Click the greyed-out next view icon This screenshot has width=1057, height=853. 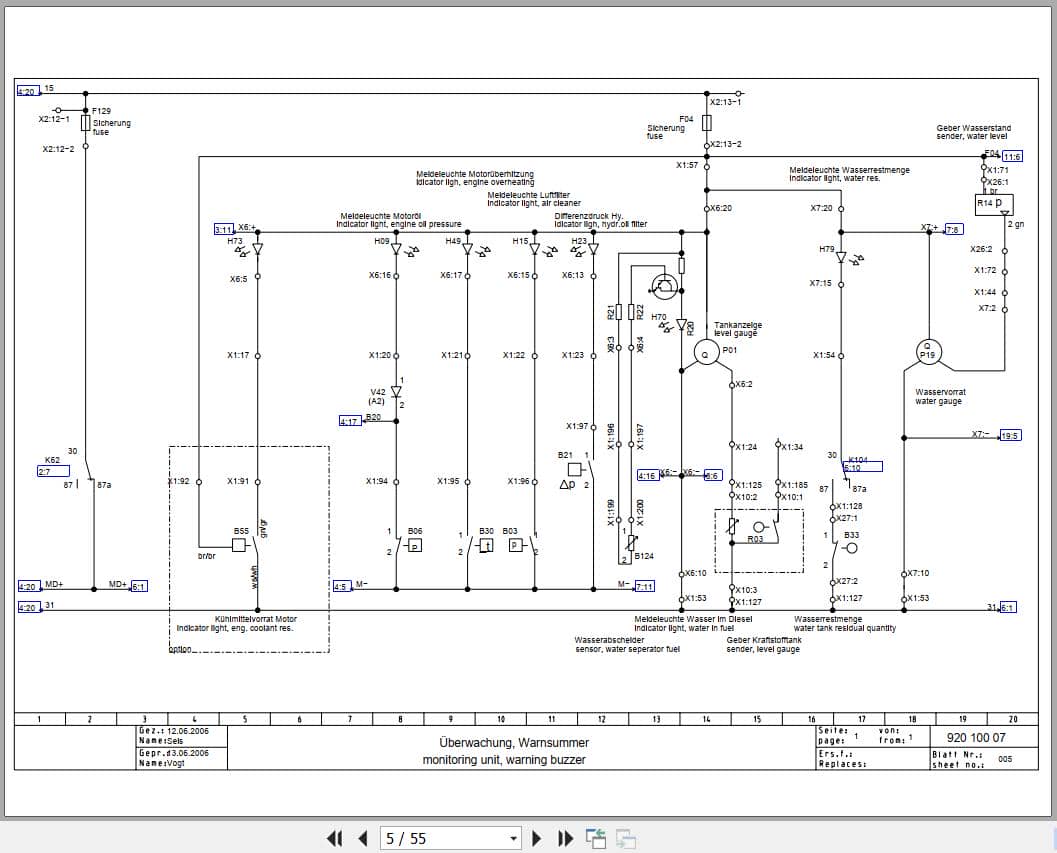(626, 838)
